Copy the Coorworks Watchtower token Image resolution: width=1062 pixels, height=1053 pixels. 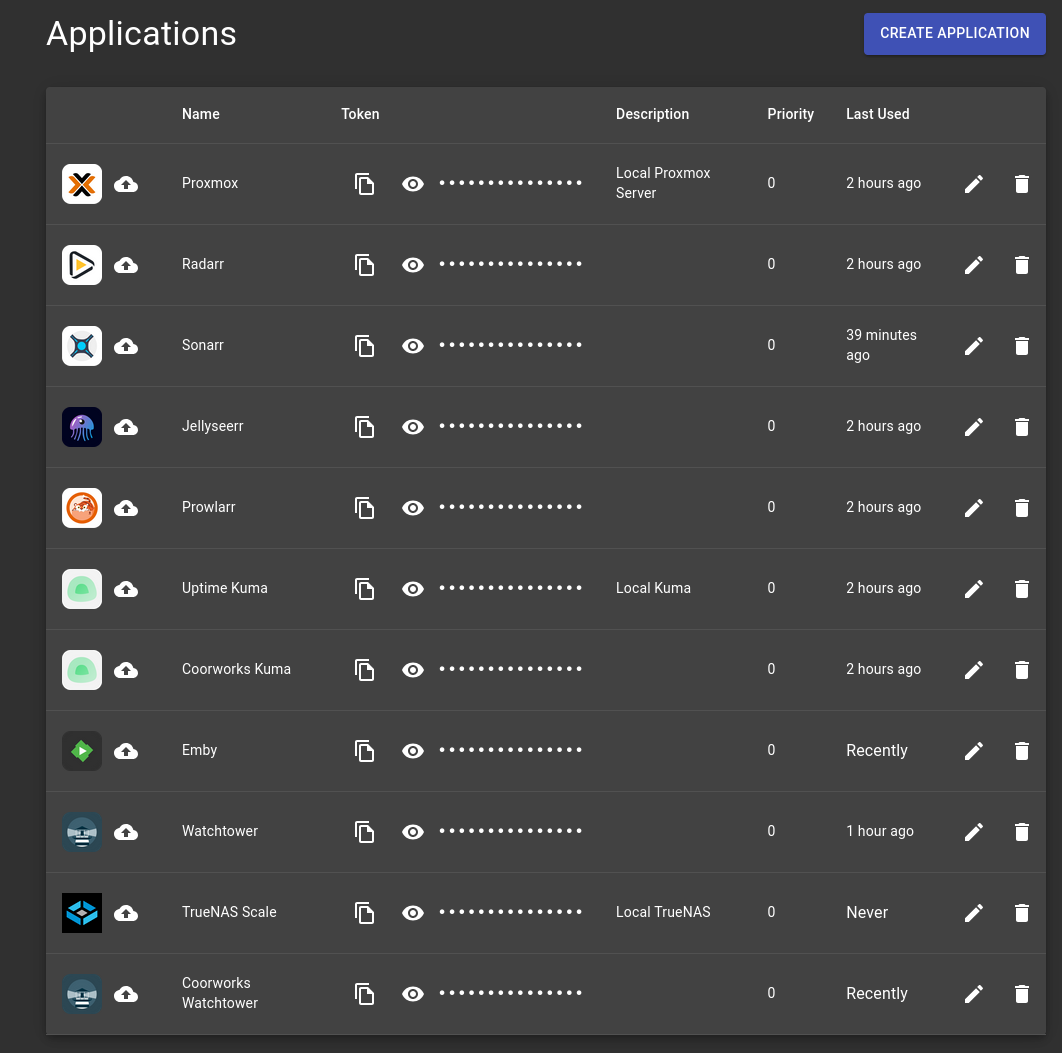click(364, 994)
